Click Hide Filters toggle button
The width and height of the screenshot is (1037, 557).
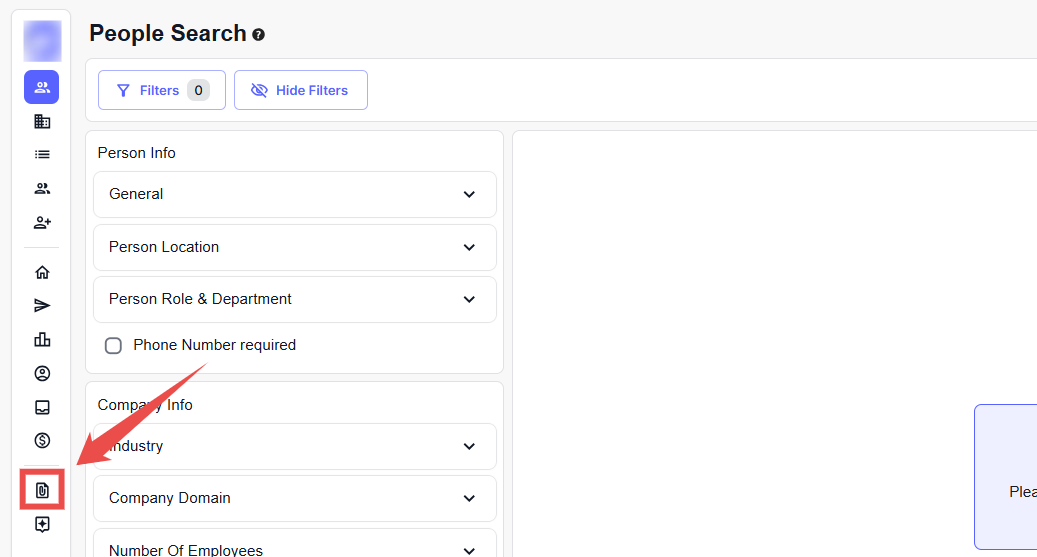coord(300,90)
